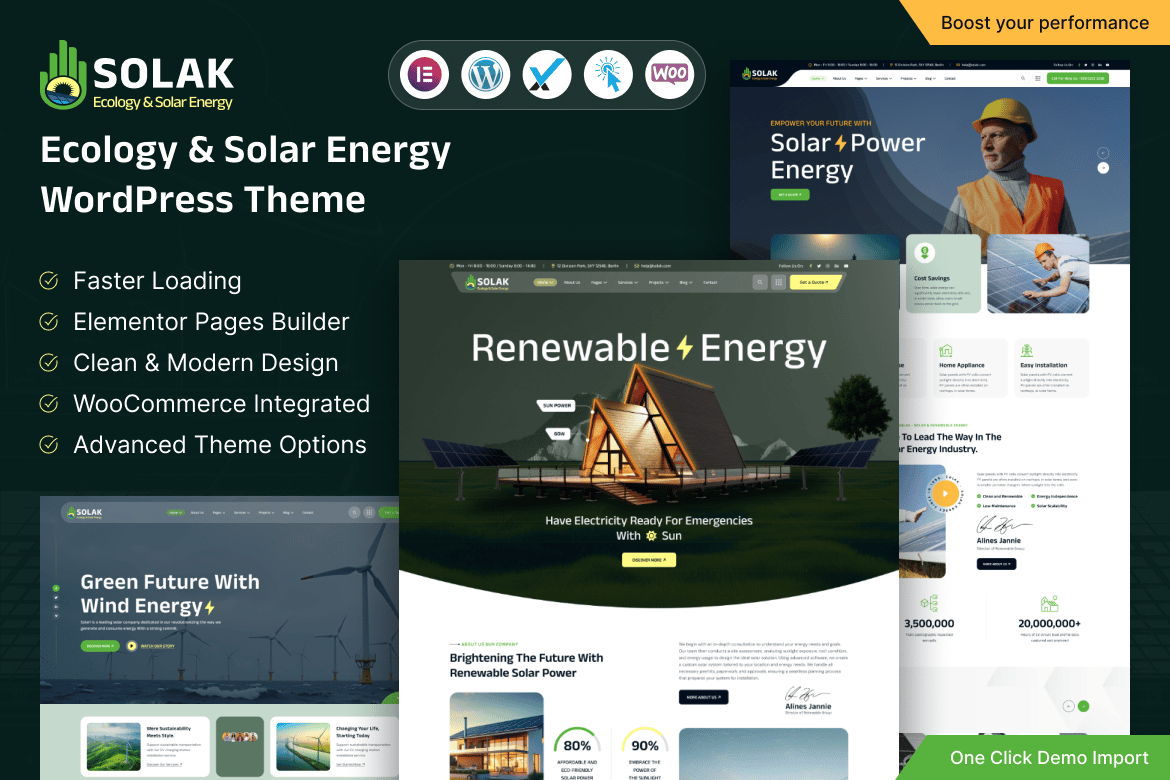Toggle the checkmark beside Advanced Theme Options
The width and height of the screenshot is (1170, 780).
[47, 445]
